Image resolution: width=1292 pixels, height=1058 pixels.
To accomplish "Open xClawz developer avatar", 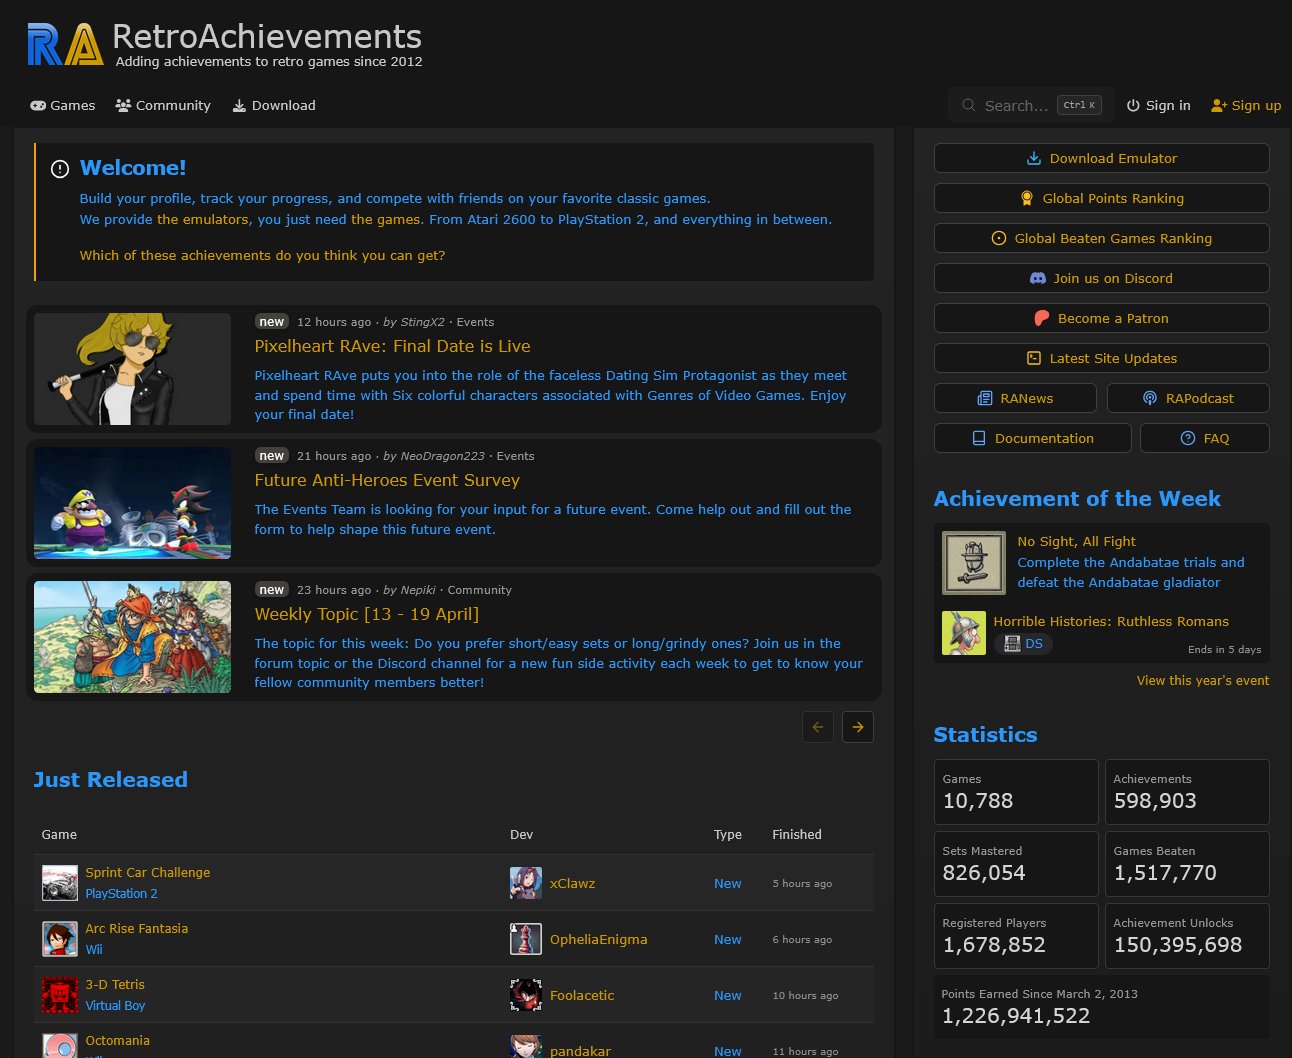I will coord(526,883).
